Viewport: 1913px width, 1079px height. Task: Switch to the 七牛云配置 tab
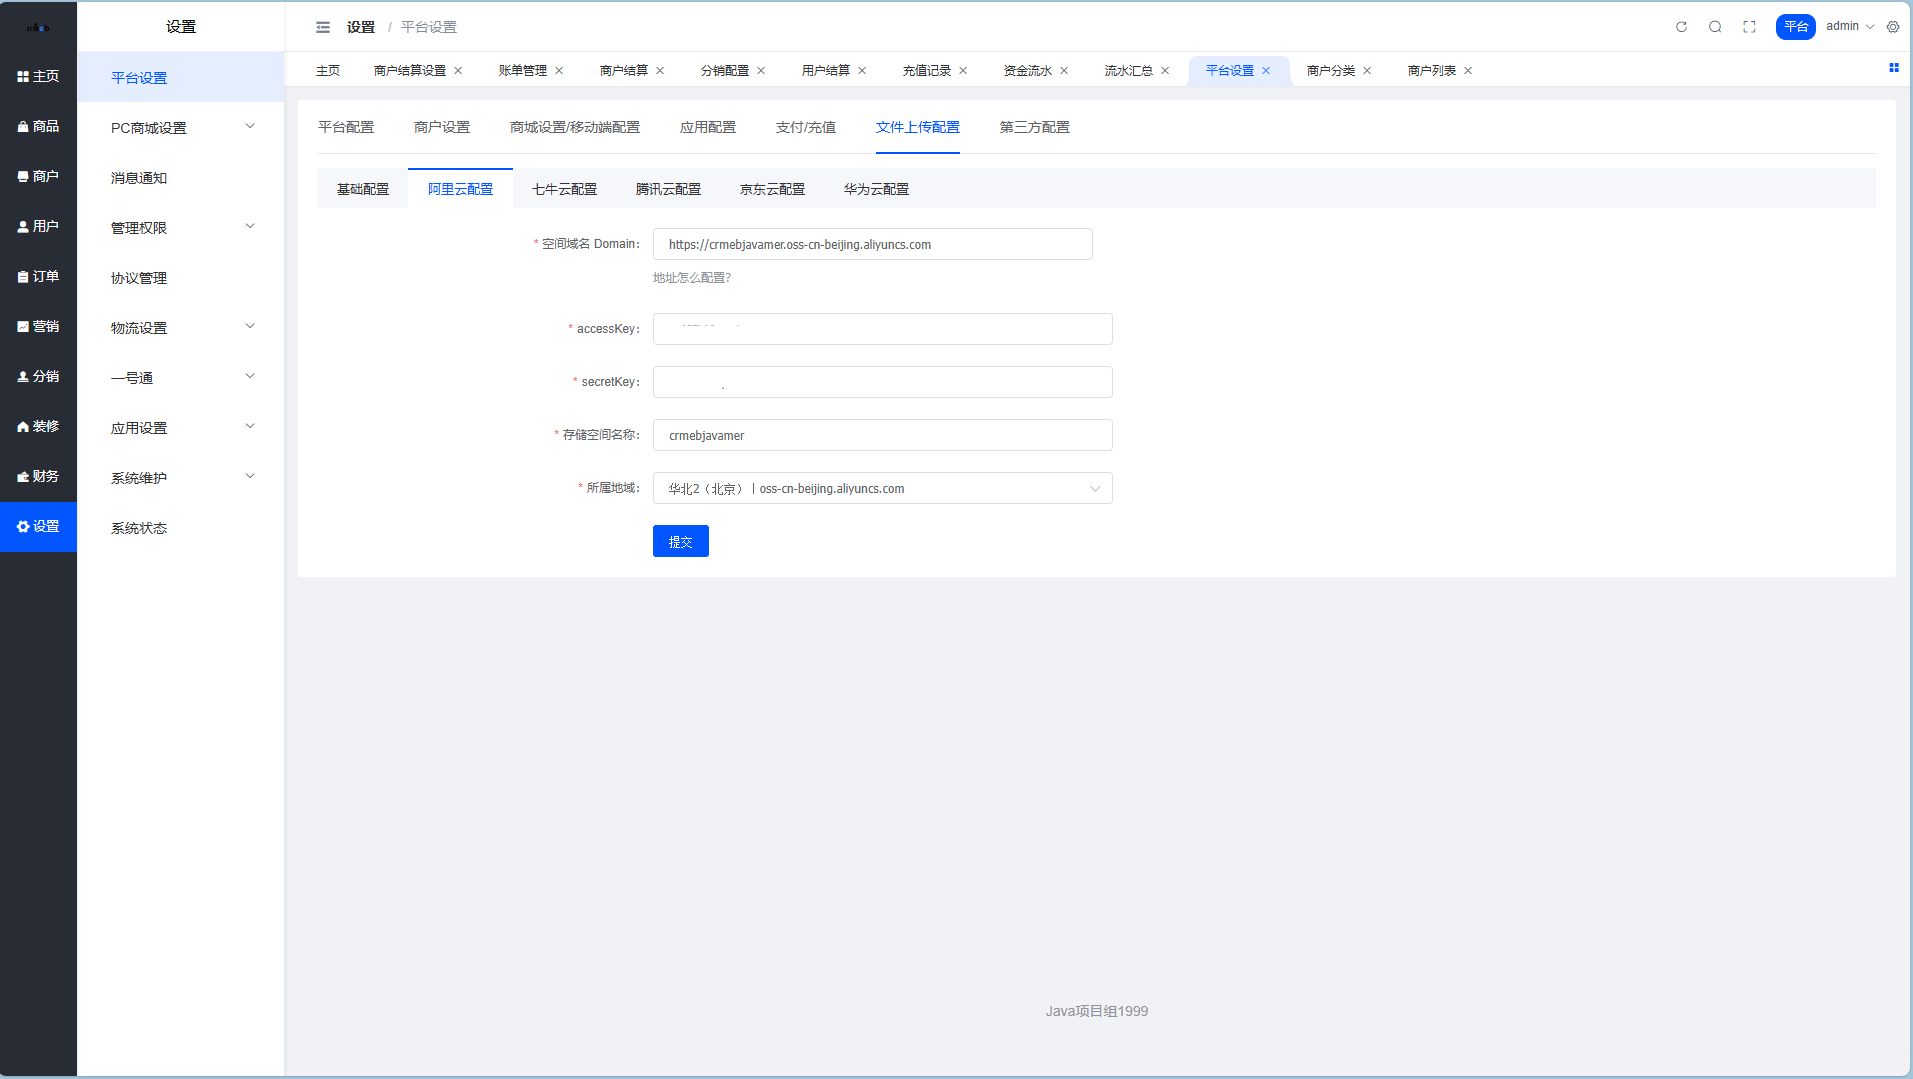(564, 189)
